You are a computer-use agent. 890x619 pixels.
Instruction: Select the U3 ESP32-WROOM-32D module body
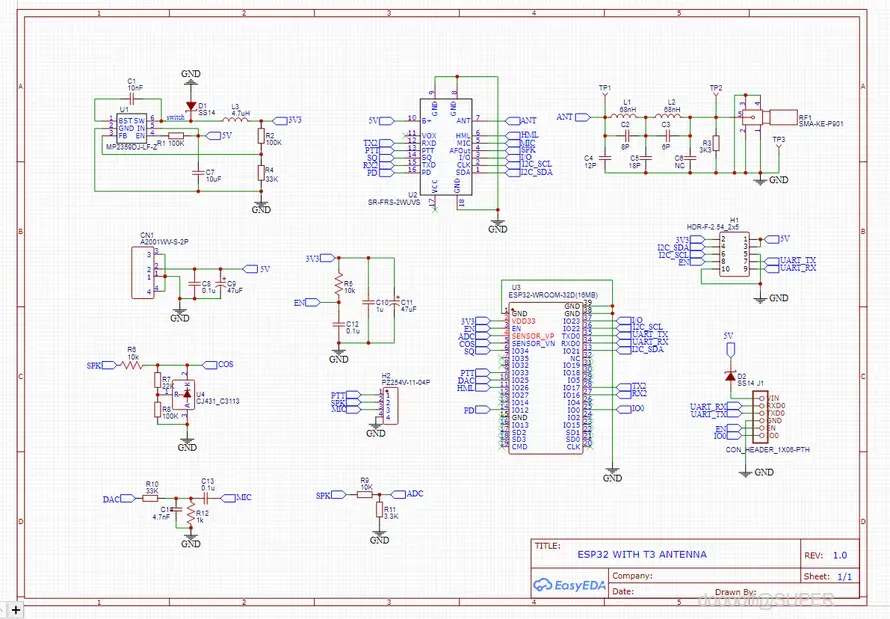[545, 378]
